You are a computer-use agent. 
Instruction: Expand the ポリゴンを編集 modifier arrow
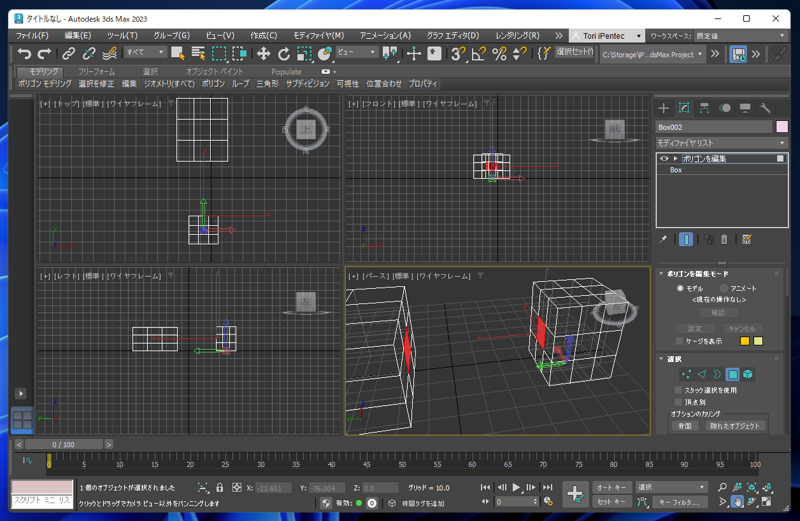pos(676,159)
